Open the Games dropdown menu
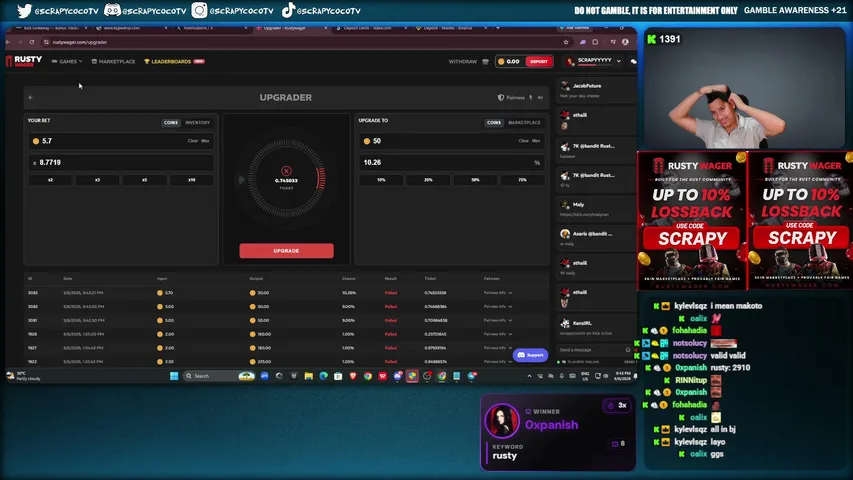This screenshot has width=853, height=480. coord(67,61)
